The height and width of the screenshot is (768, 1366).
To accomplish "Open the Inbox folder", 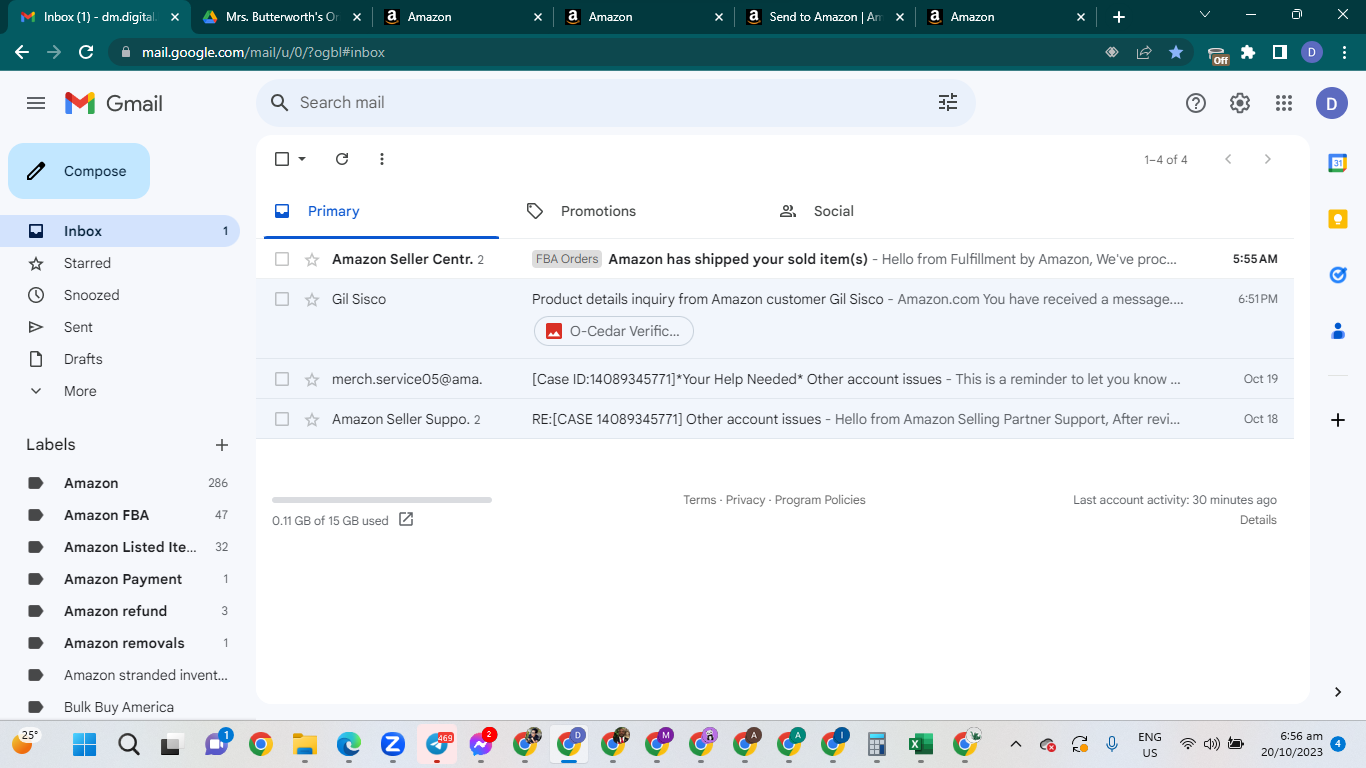I will pyautogui.click(x=120, y=231).
